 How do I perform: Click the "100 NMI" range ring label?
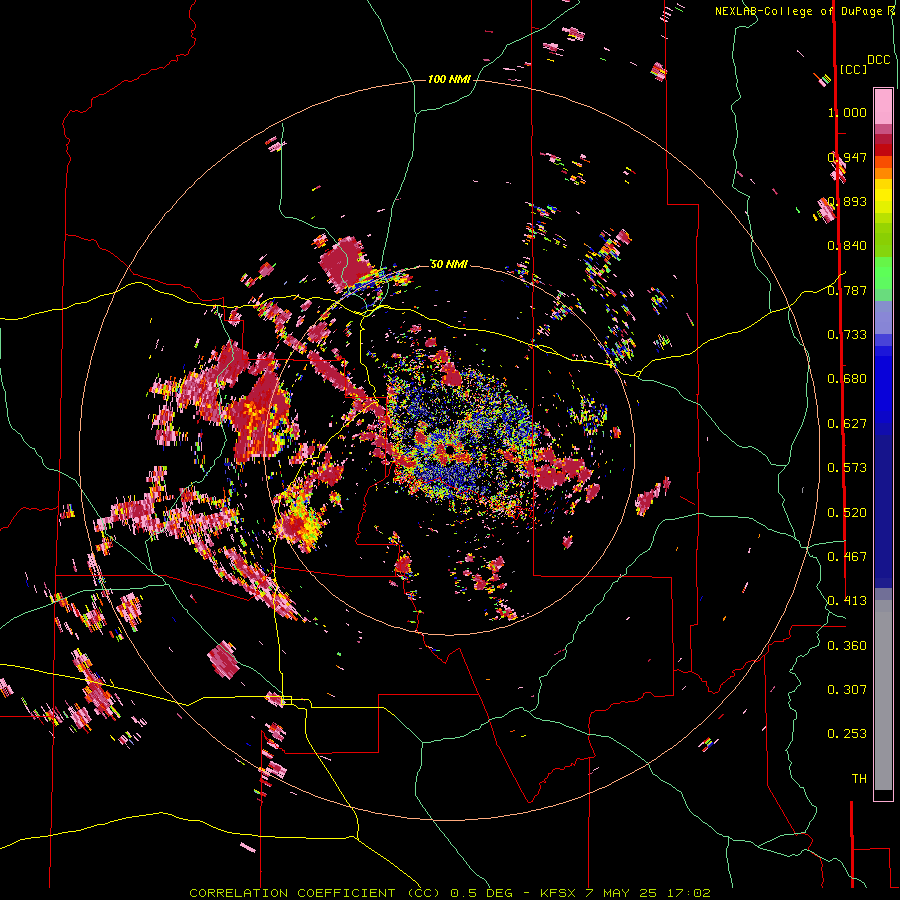tap(449, 79)
